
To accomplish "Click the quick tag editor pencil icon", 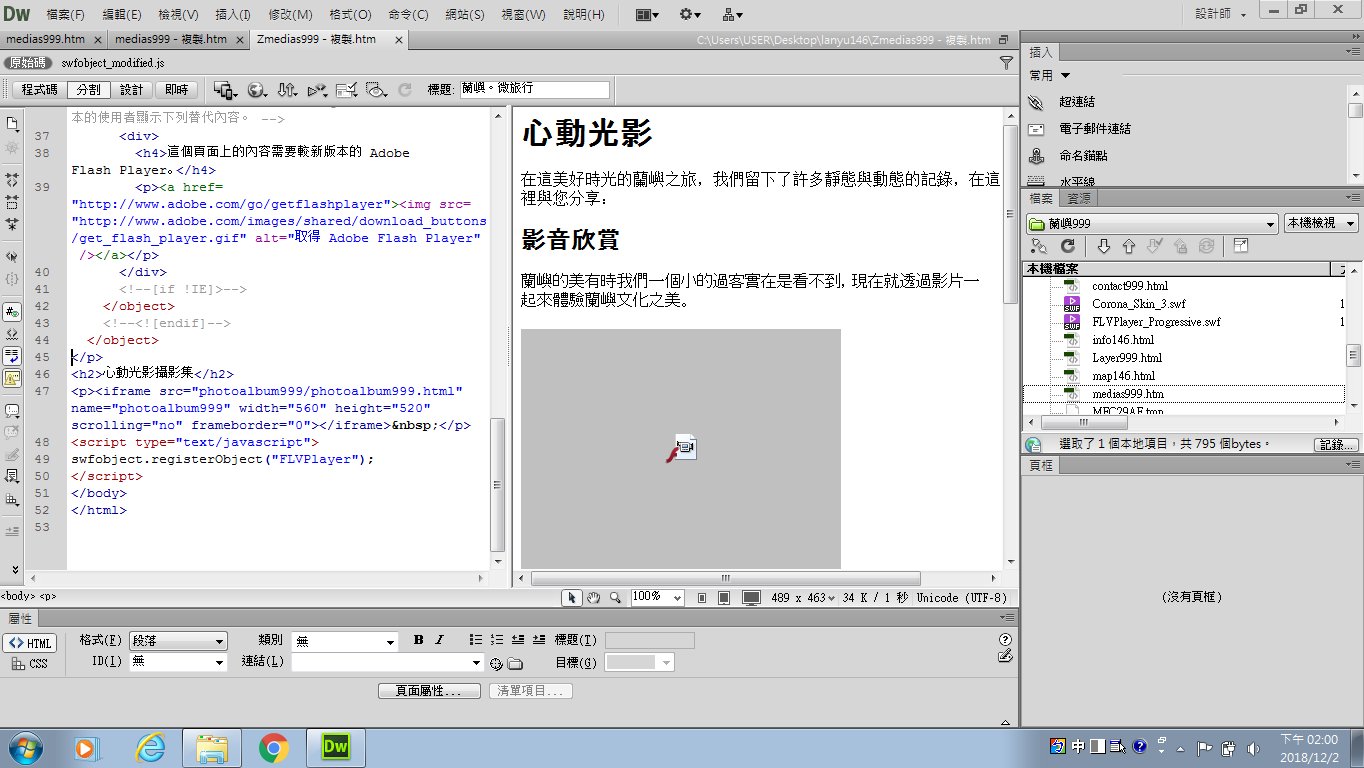I will pyautogui.click(x=1005, y=656).
